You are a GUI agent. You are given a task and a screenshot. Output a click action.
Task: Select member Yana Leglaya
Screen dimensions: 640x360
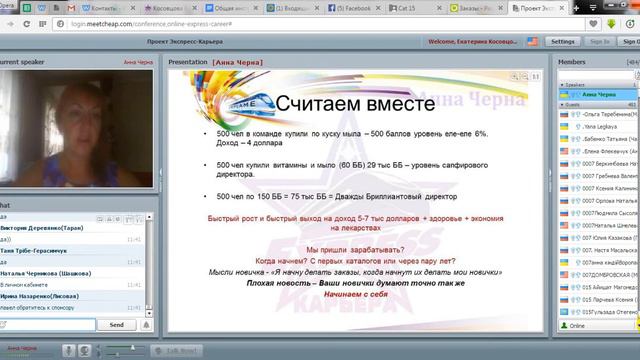tap(598, 127)
